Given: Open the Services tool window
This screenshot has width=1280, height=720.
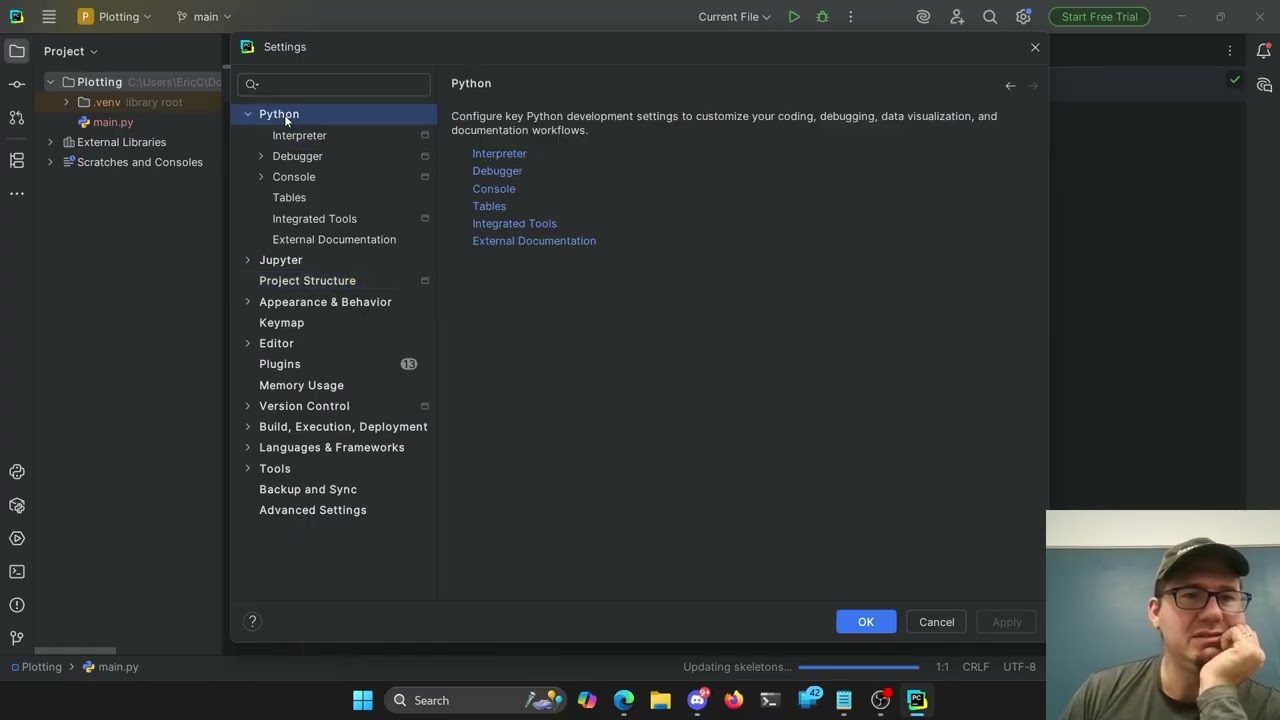Looking at the screenshot, I should click(x=17, y=539).
